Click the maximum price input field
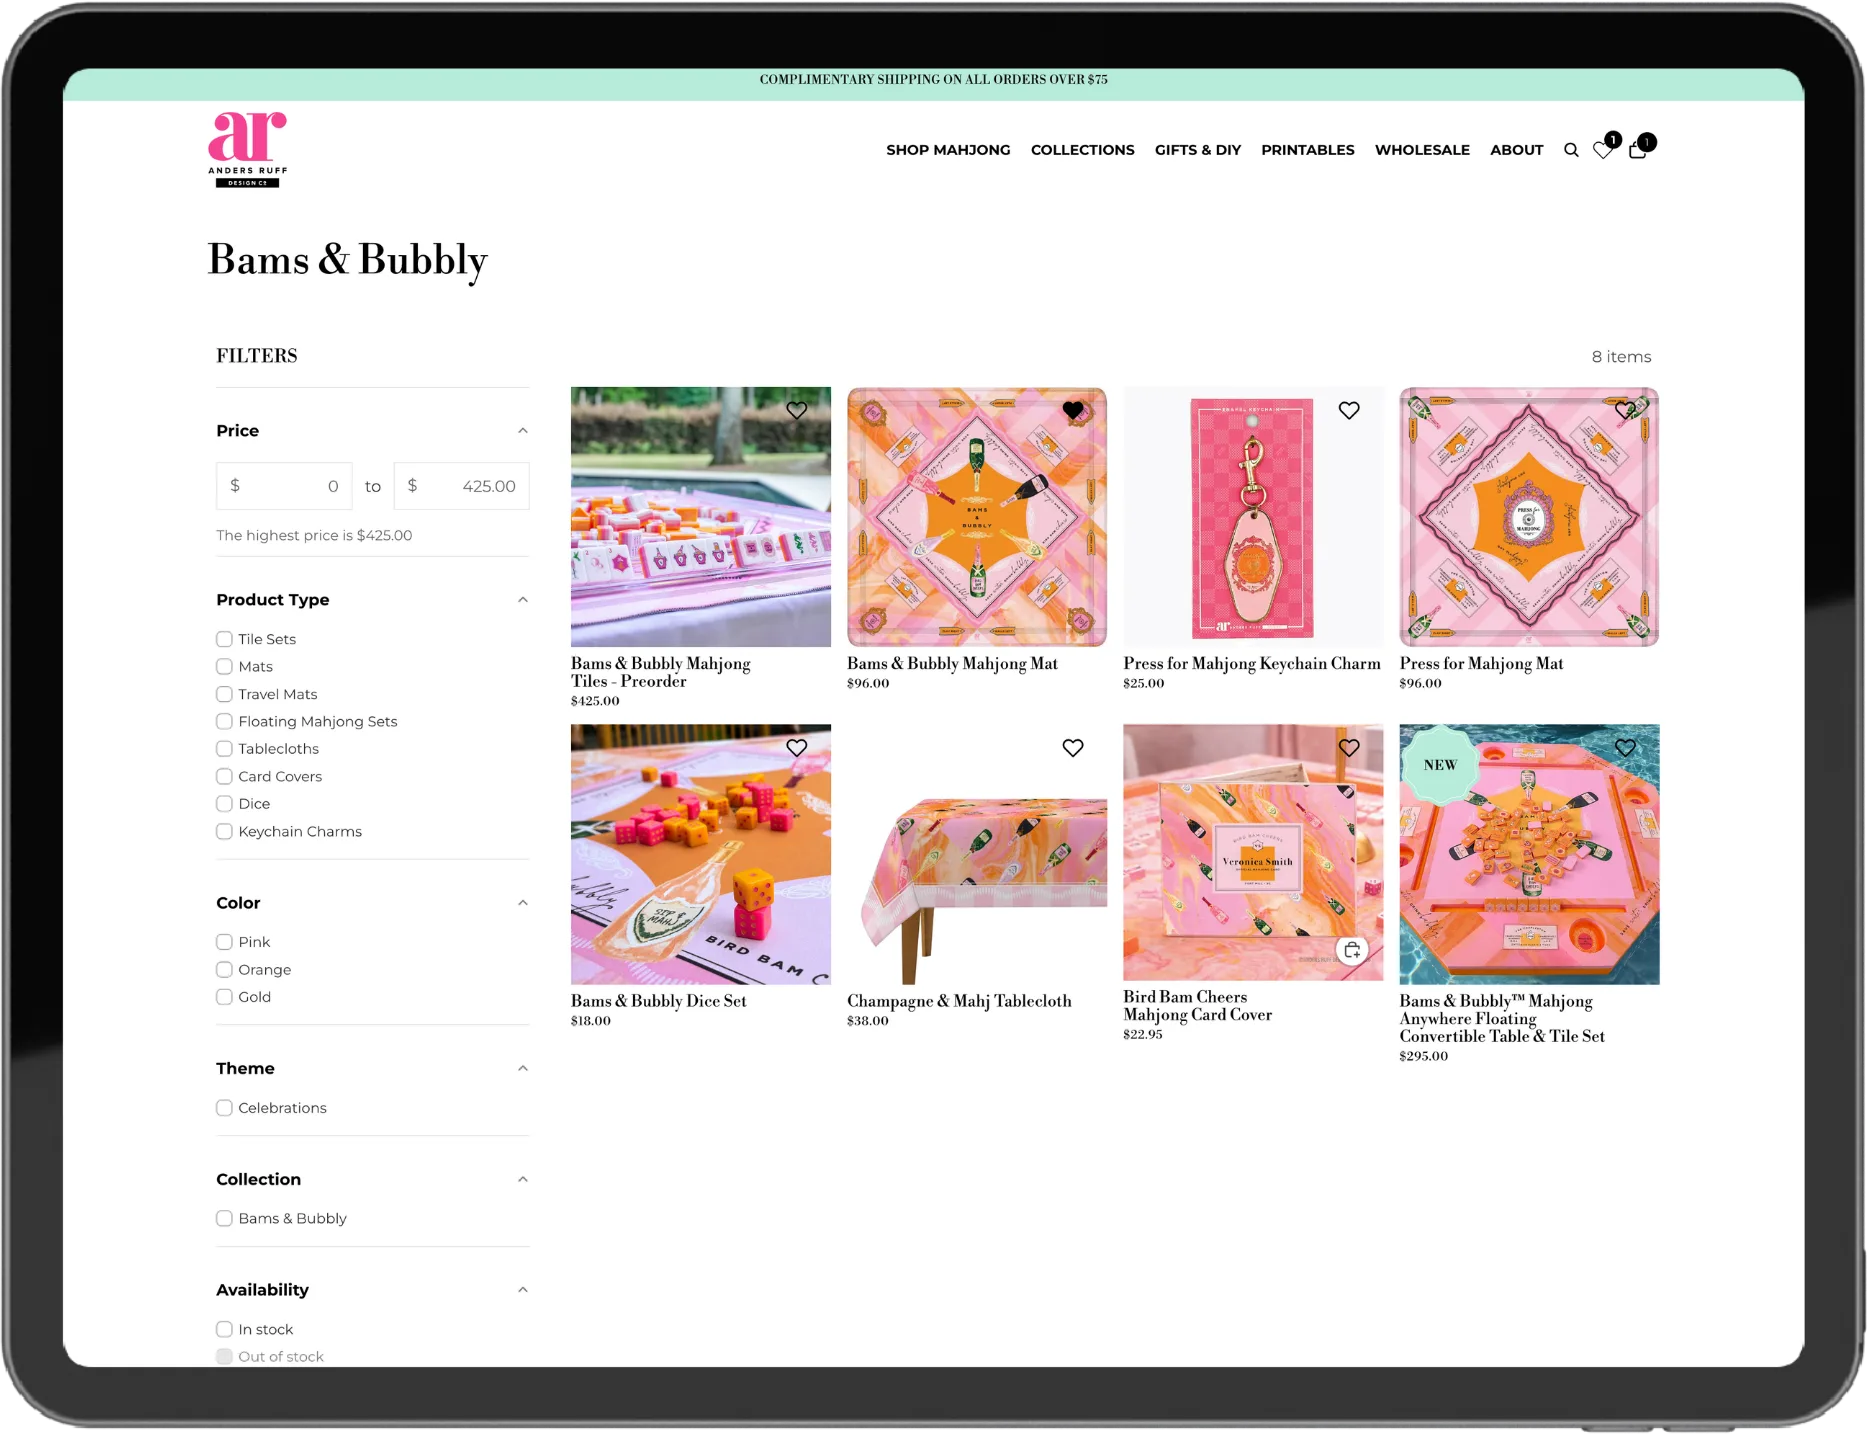The height and width of the screenshot is (1435, 1868). (x=462, y=486)
